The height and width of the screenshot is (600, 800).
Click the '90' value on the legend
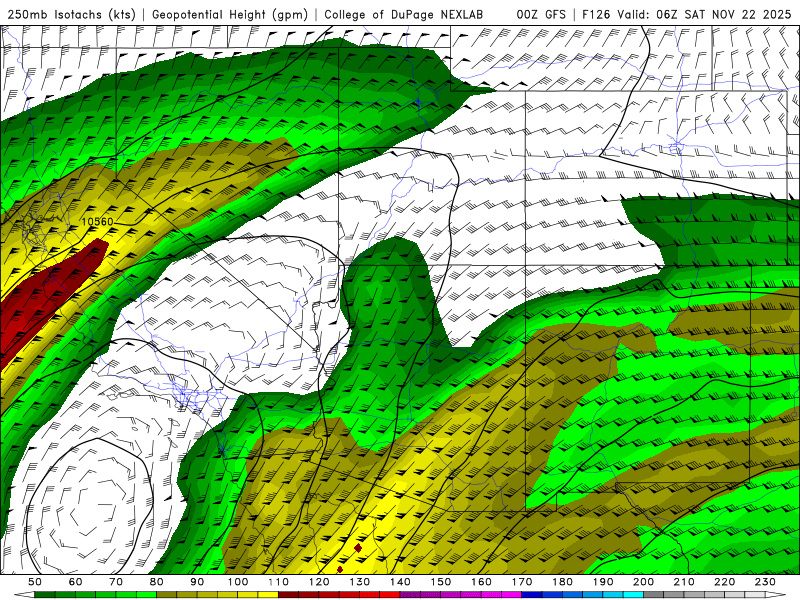tap(197, 582)
